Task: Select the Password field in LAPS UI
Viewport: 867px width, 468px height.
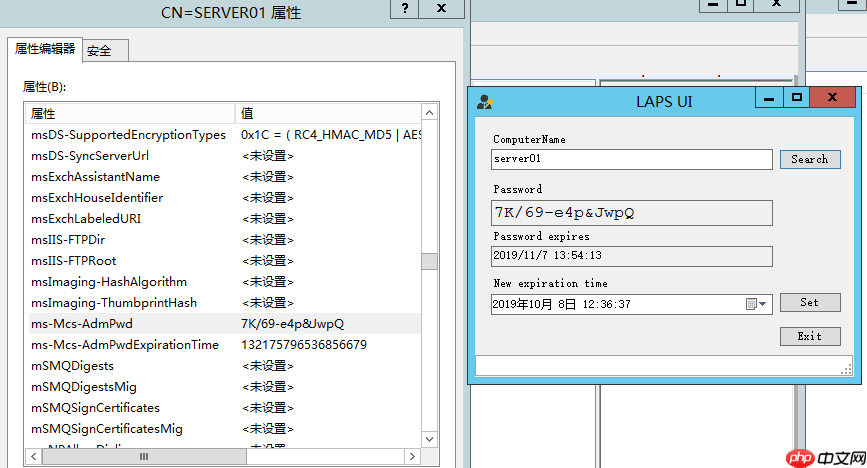Action: pyautogui.click(x=631, y=213)
